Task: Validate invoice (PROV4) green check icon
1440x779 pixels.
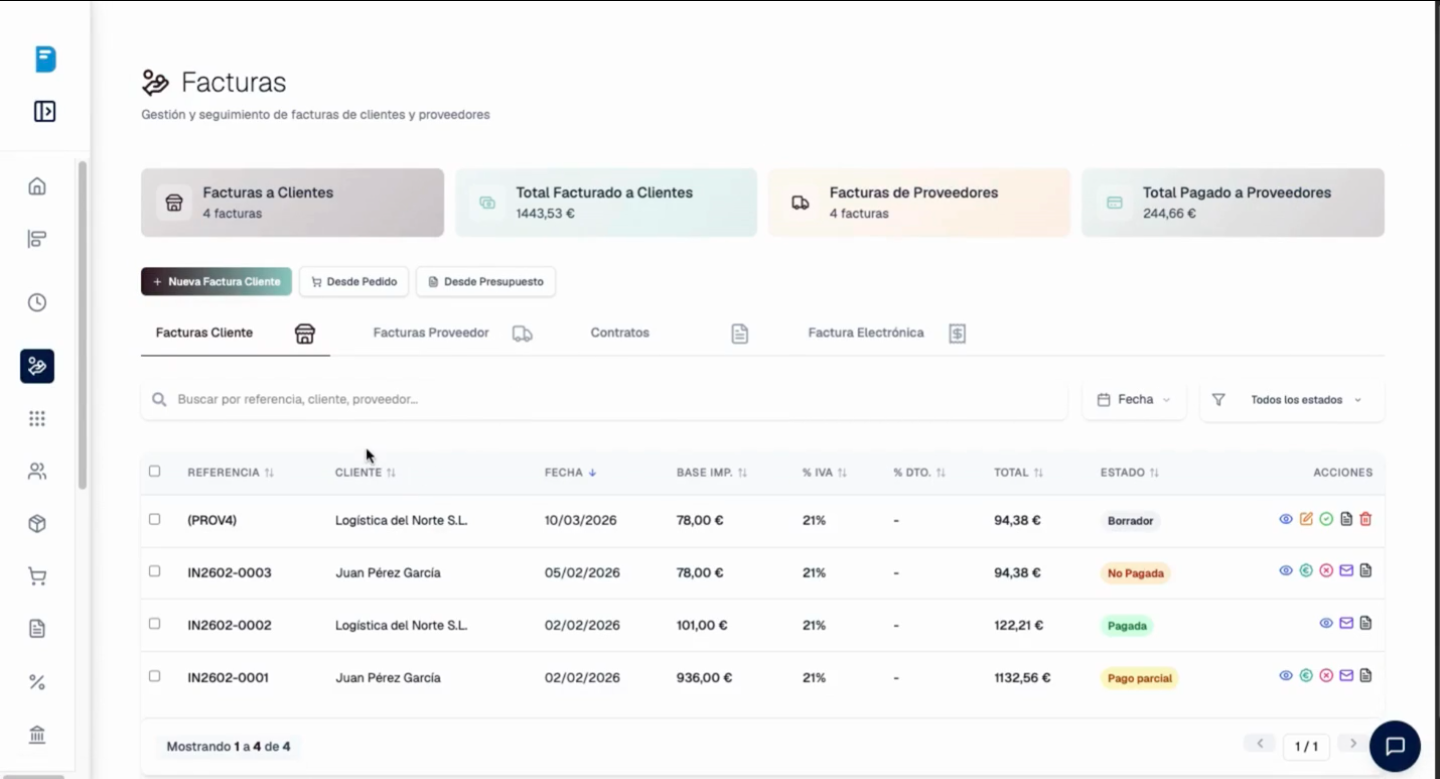Action: [1326, 519]
